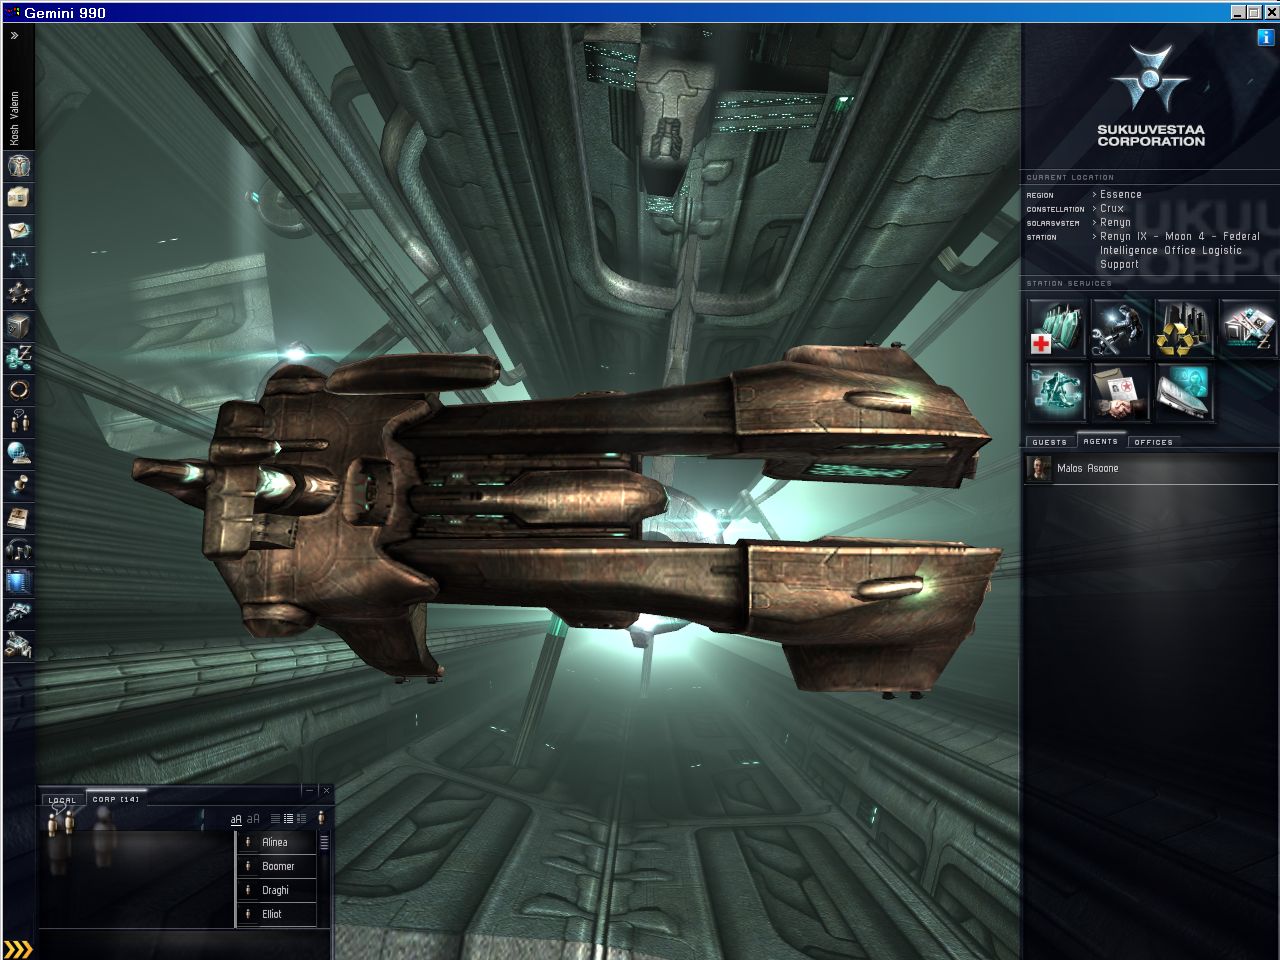Open the laptop hologram station service icon

tap(1184, 392)
